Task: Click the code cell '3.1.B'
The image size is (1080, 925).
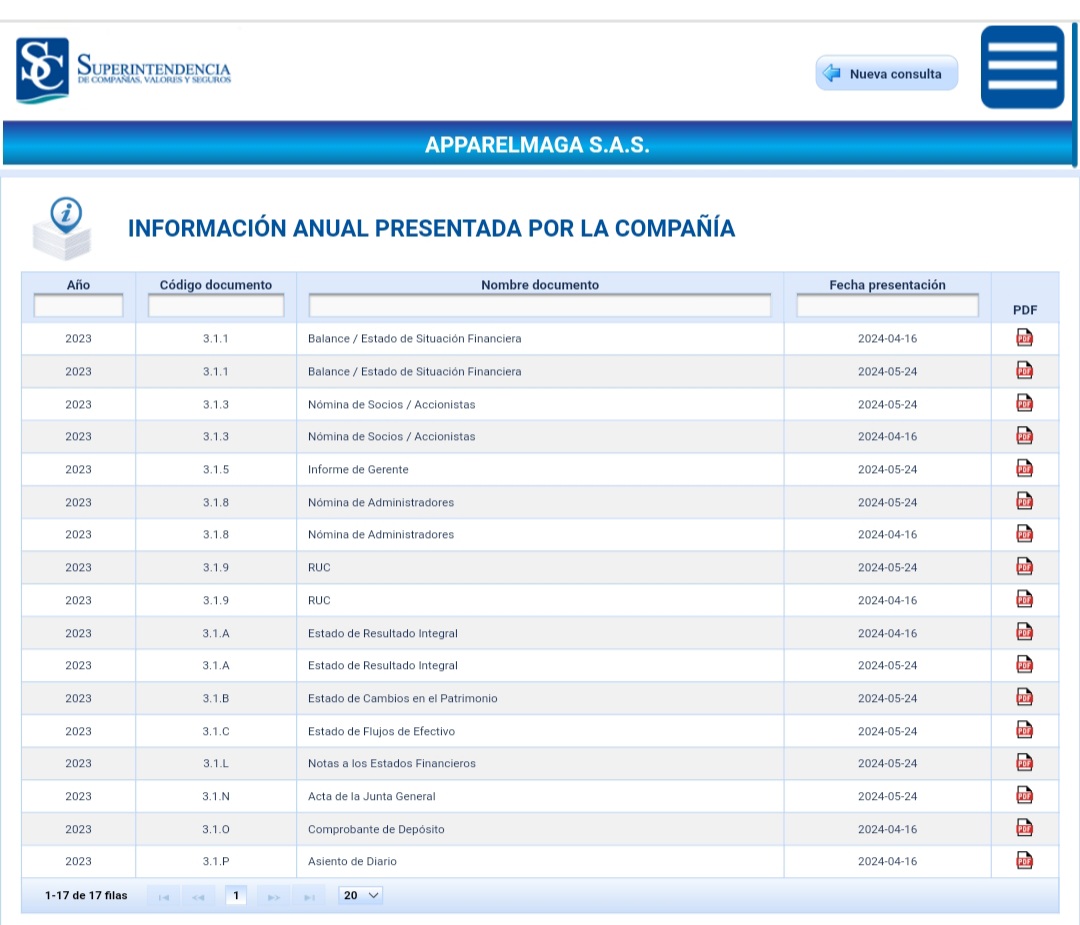Action: click(216, 698)
